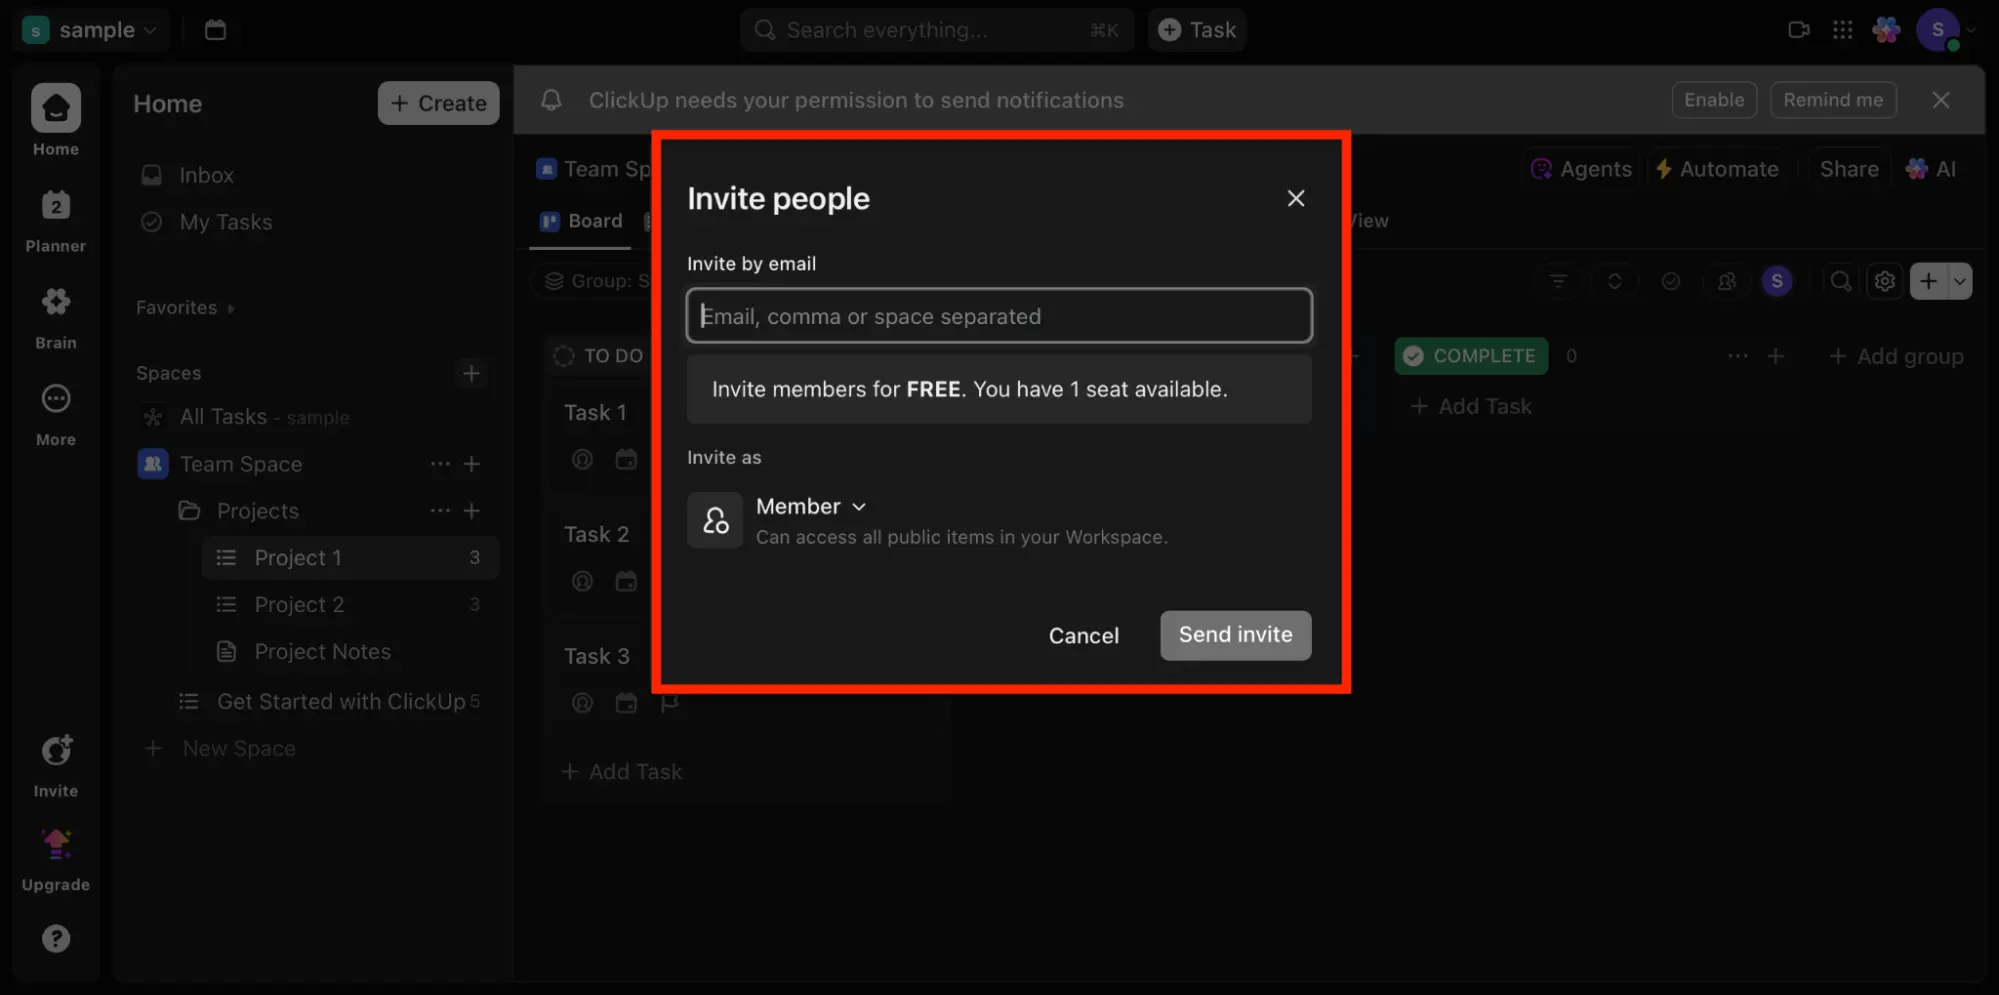Open the Home sidebar icon
This screenshot has width=1999, height=995.
coord(56,108)
